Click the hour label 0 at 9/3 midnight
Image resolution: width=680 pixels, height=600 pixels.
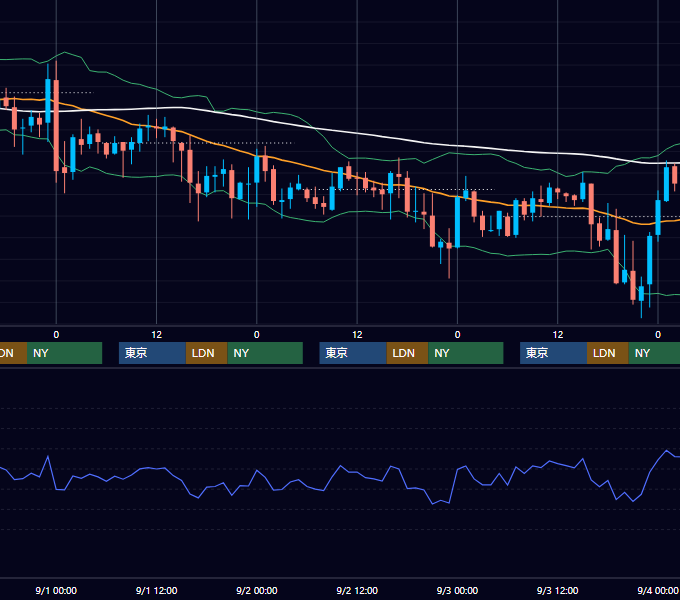click(457, 335)
